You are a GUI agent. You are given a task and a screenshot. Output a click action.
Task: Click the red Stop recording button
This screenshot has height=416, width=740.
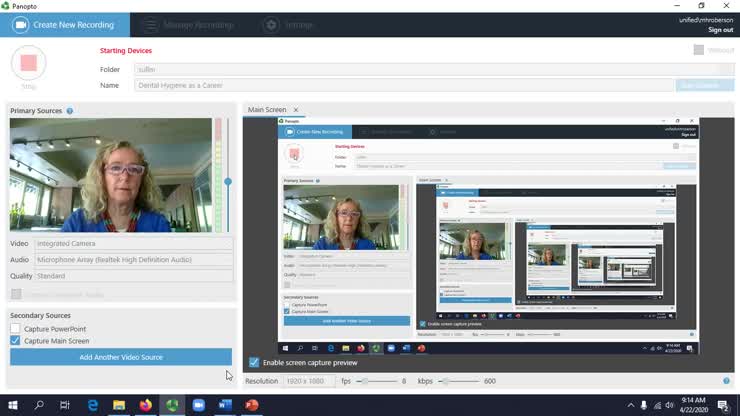(28, 63)
